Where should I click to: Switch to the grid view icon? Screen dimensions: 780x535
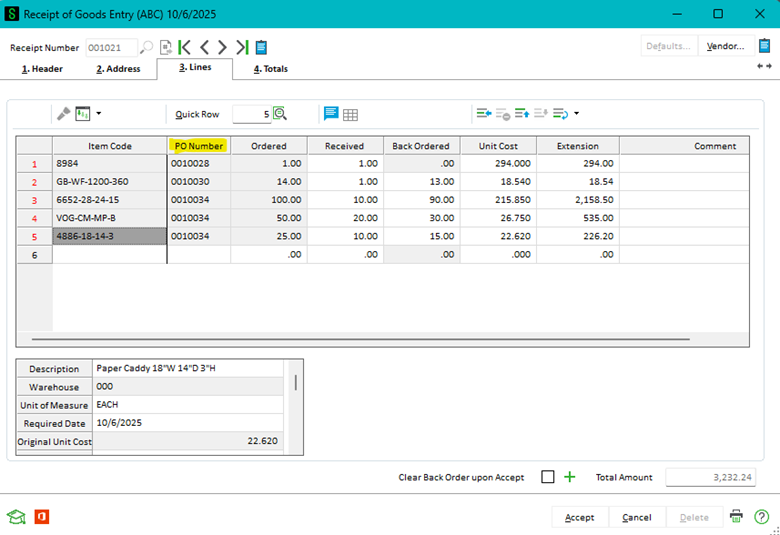pyautogui.click(x=351, y=114)
